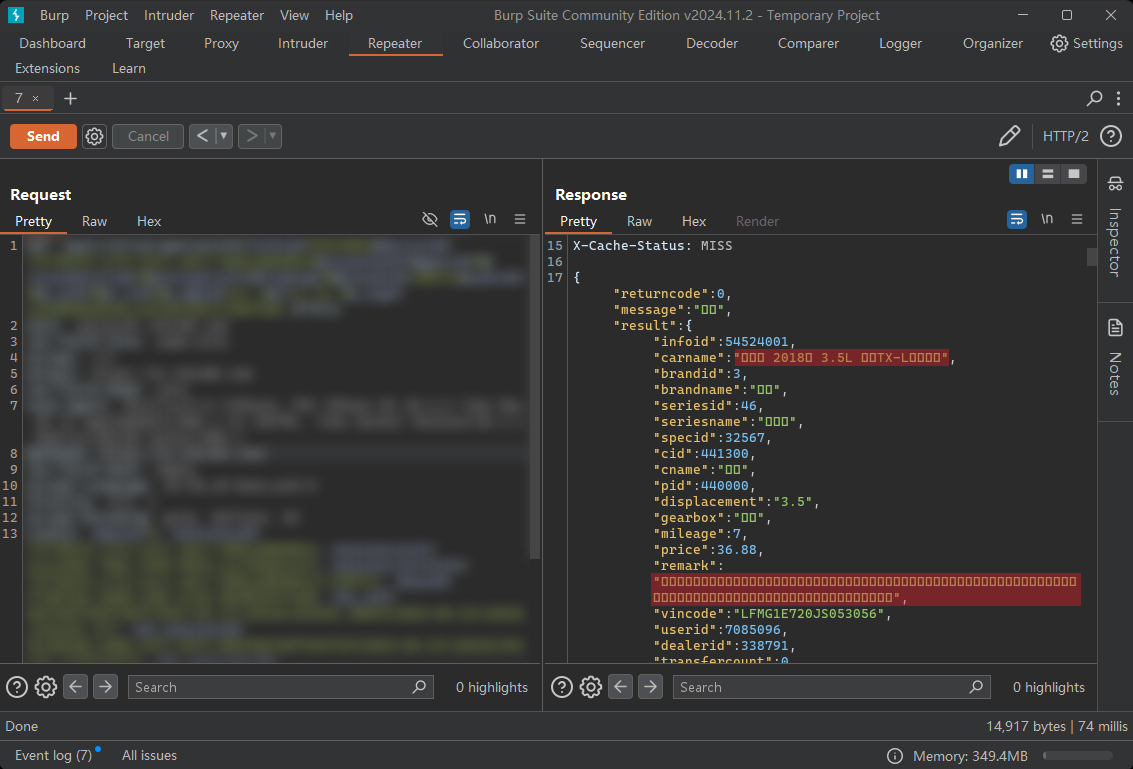The width and height of the screenshot is (1133, 769).
Task: Add a new Repeater tab with plus
Action: [x=70, y=98]
